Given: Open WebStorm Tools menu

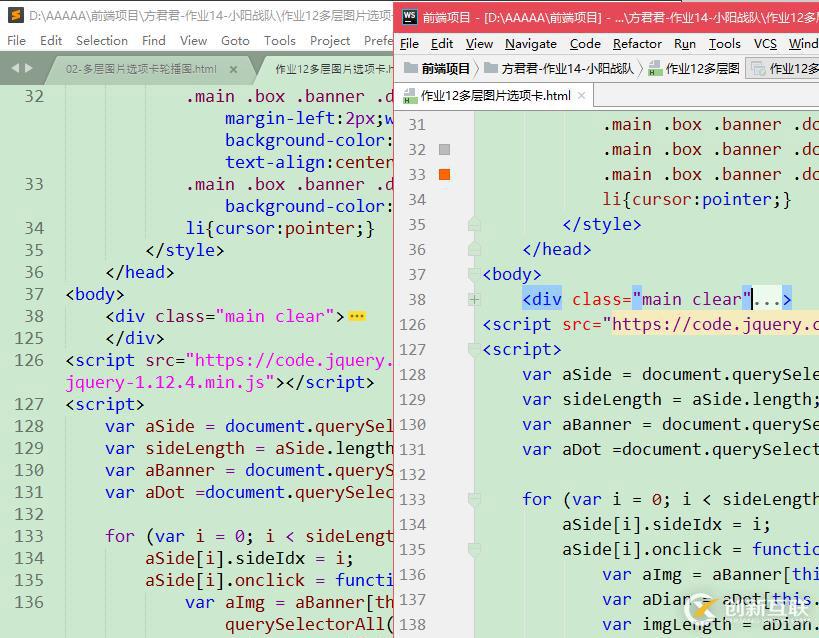Looking at the screenshot, I should 724,44.
